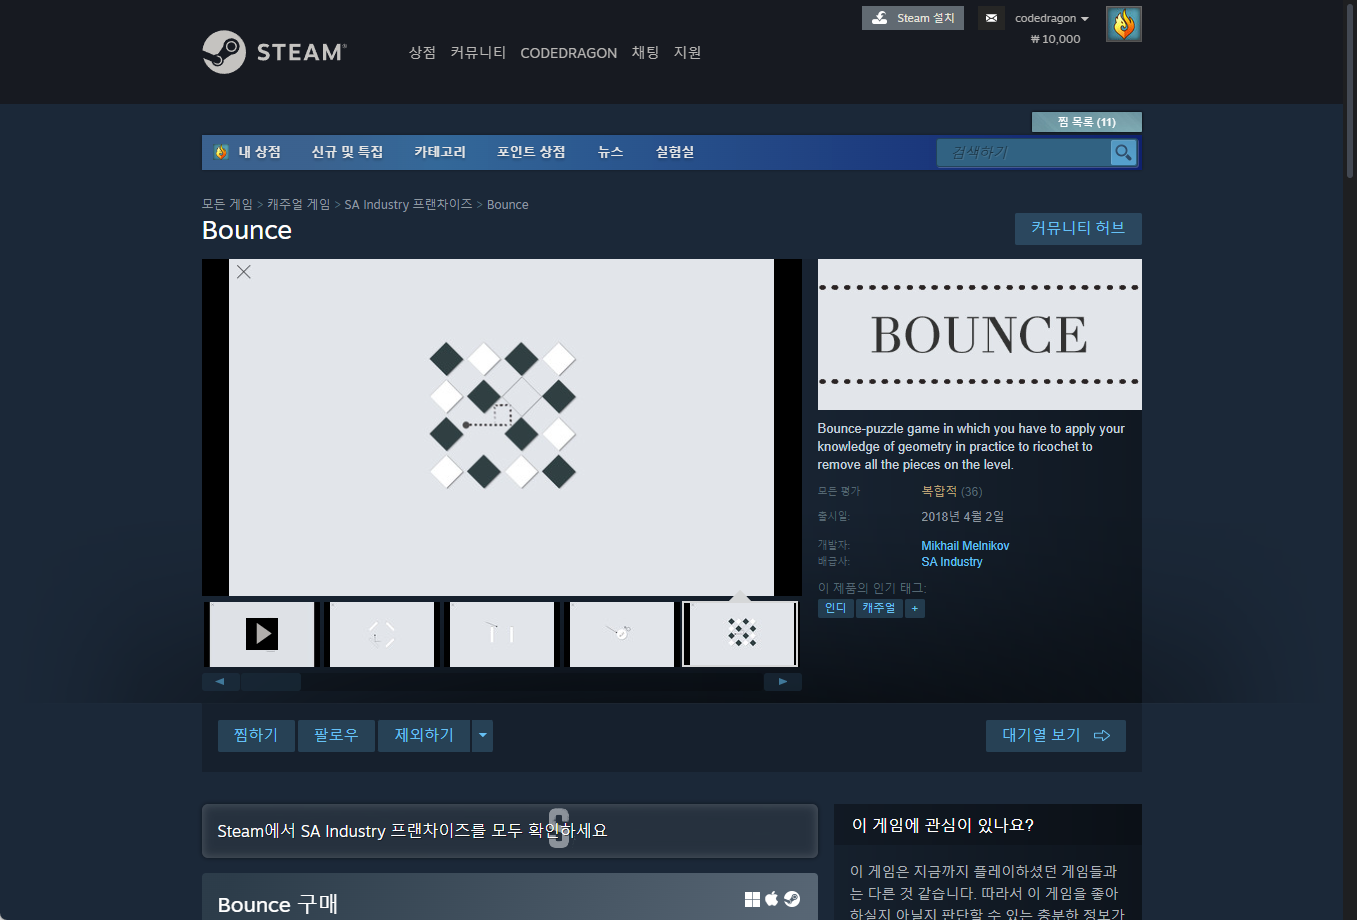Click the 제외하기 button
Screen dimensions: 1357x920
tap(424, 736)
